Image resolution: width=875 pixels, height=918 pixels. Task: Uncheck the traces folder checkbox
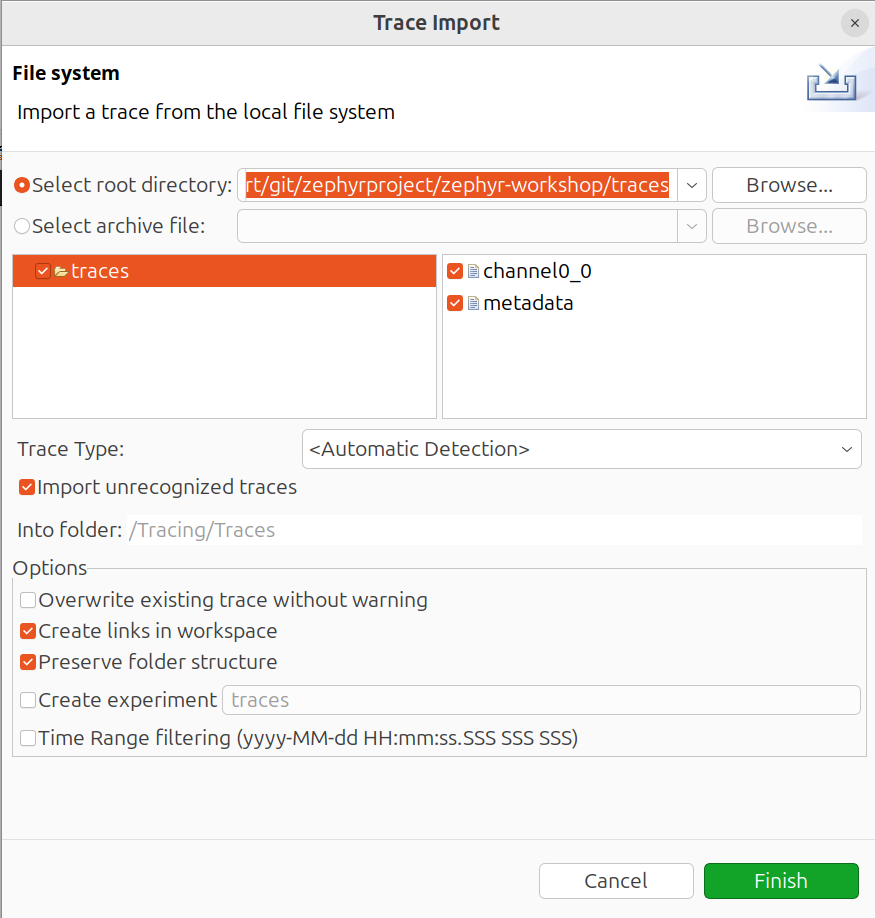(43, 271)
